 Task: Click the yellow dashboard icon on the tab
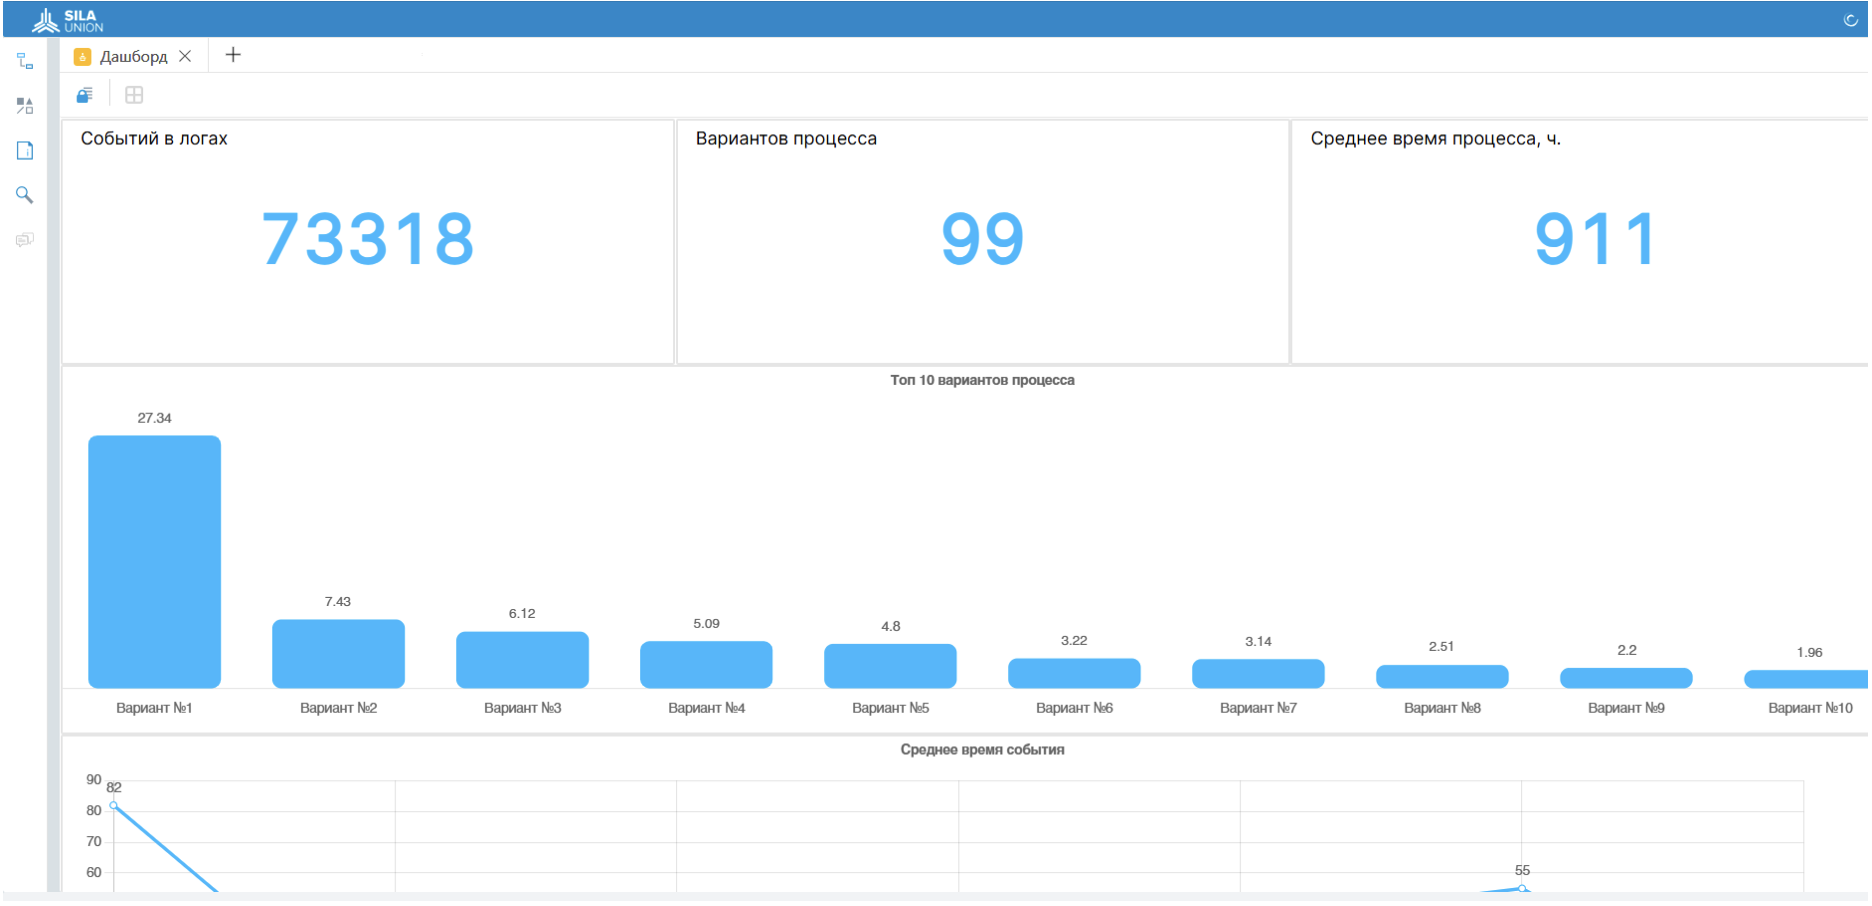pos(81,56)
